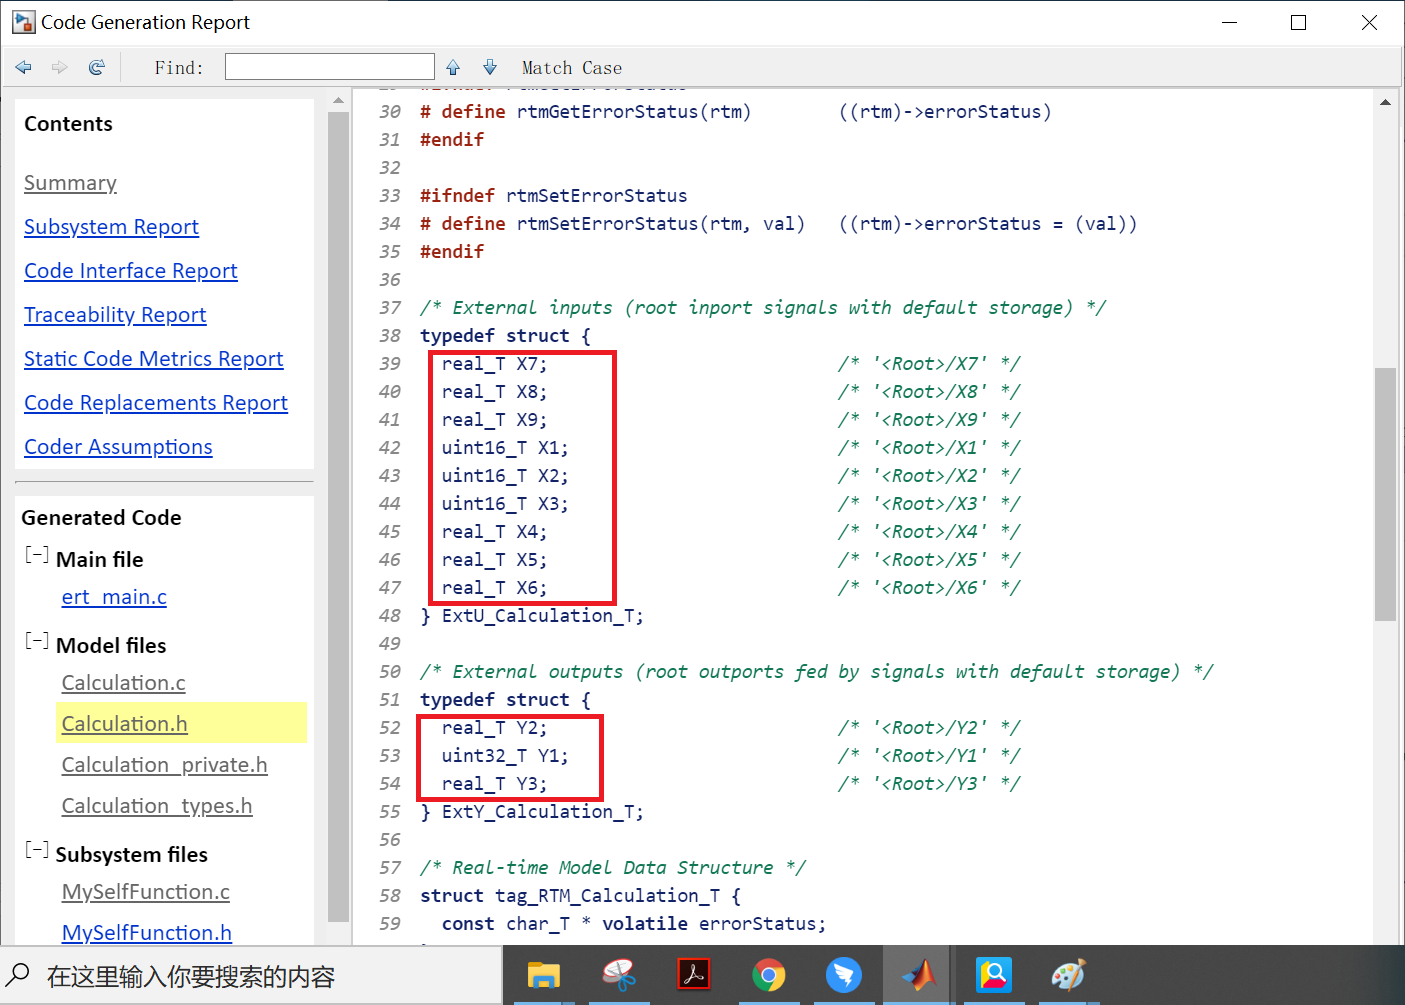Click line 42 'uint16_T X1;' declaration
The image size is (1405, 1005).
click(x=505, y=448)
